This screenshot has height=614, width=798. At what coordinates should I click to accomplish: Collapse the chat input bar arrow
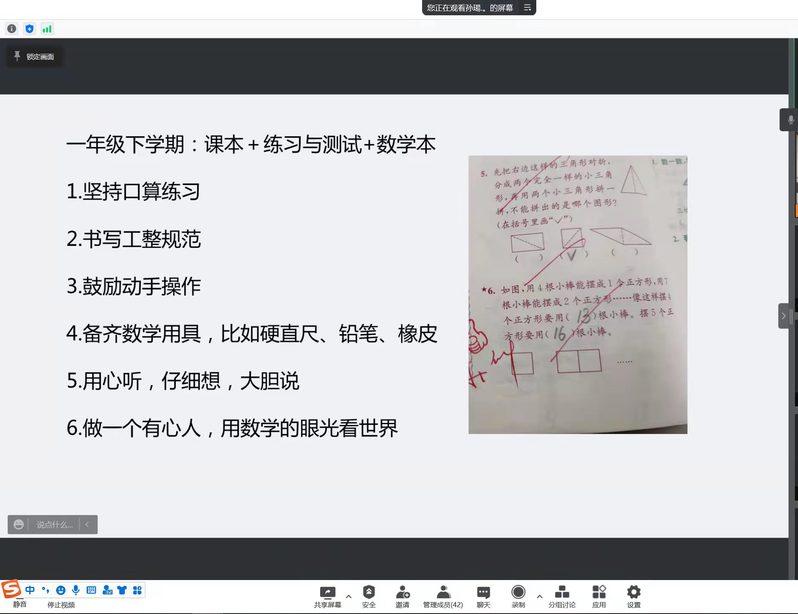click(88, 524)
